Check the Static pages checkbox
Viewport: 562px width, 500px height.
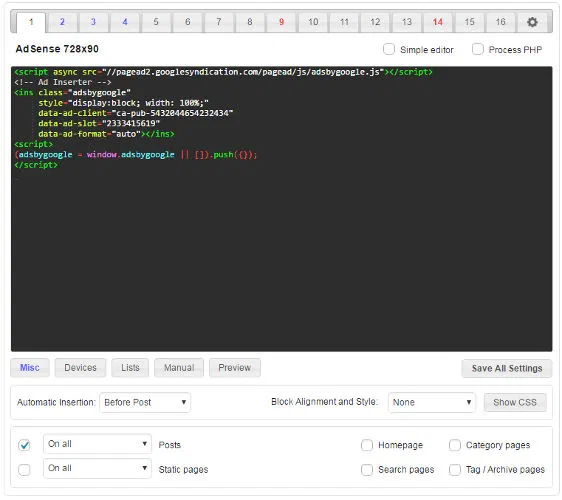tap(24, 470)
